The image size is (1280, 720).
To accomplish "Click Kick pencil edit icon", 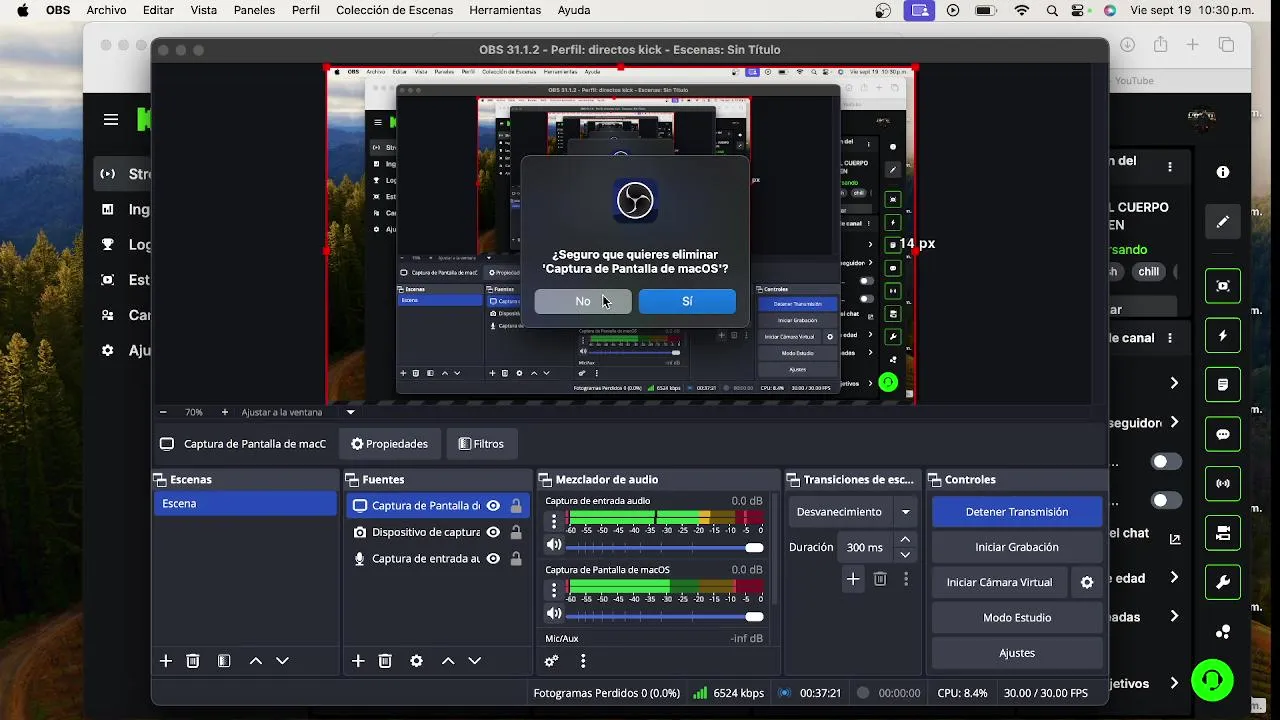I will [1222, 222].
